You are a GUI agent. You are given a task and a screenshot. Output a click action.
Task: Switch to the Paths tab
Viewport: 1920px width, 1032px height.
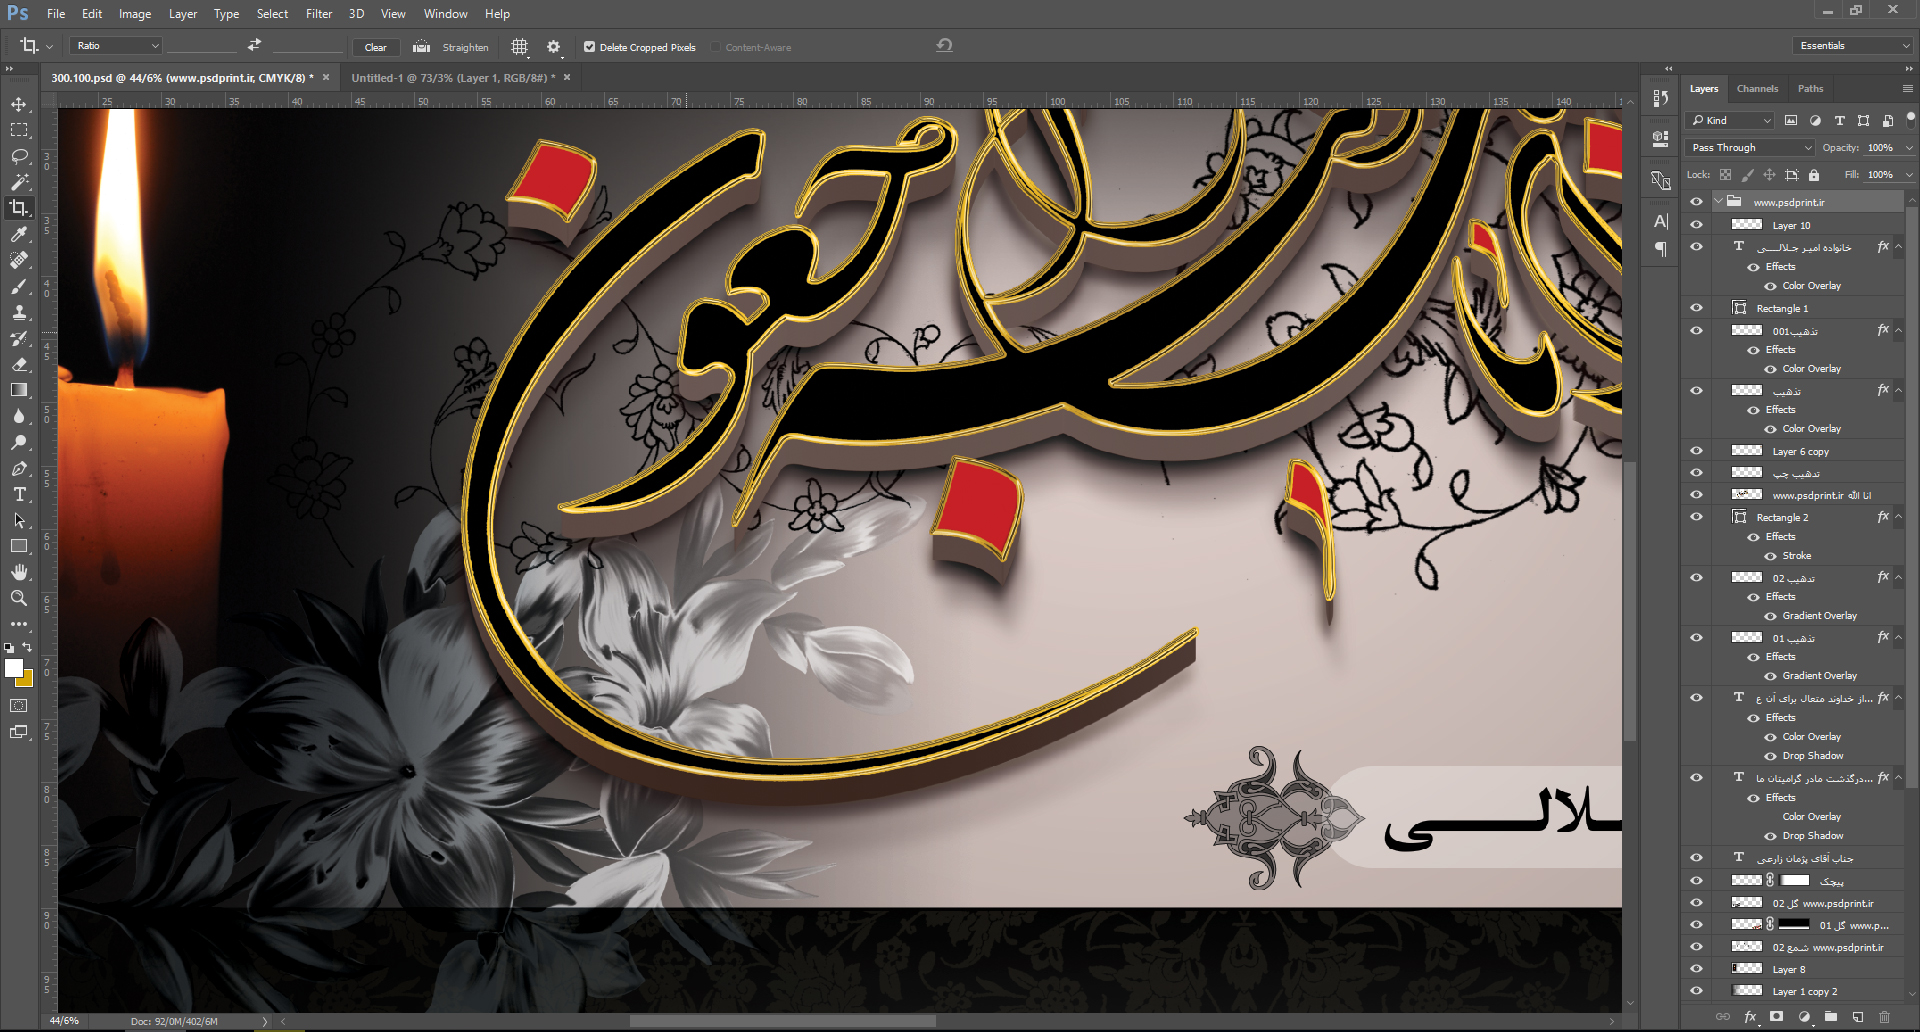pyautogui.click(x=1810, y=89)
